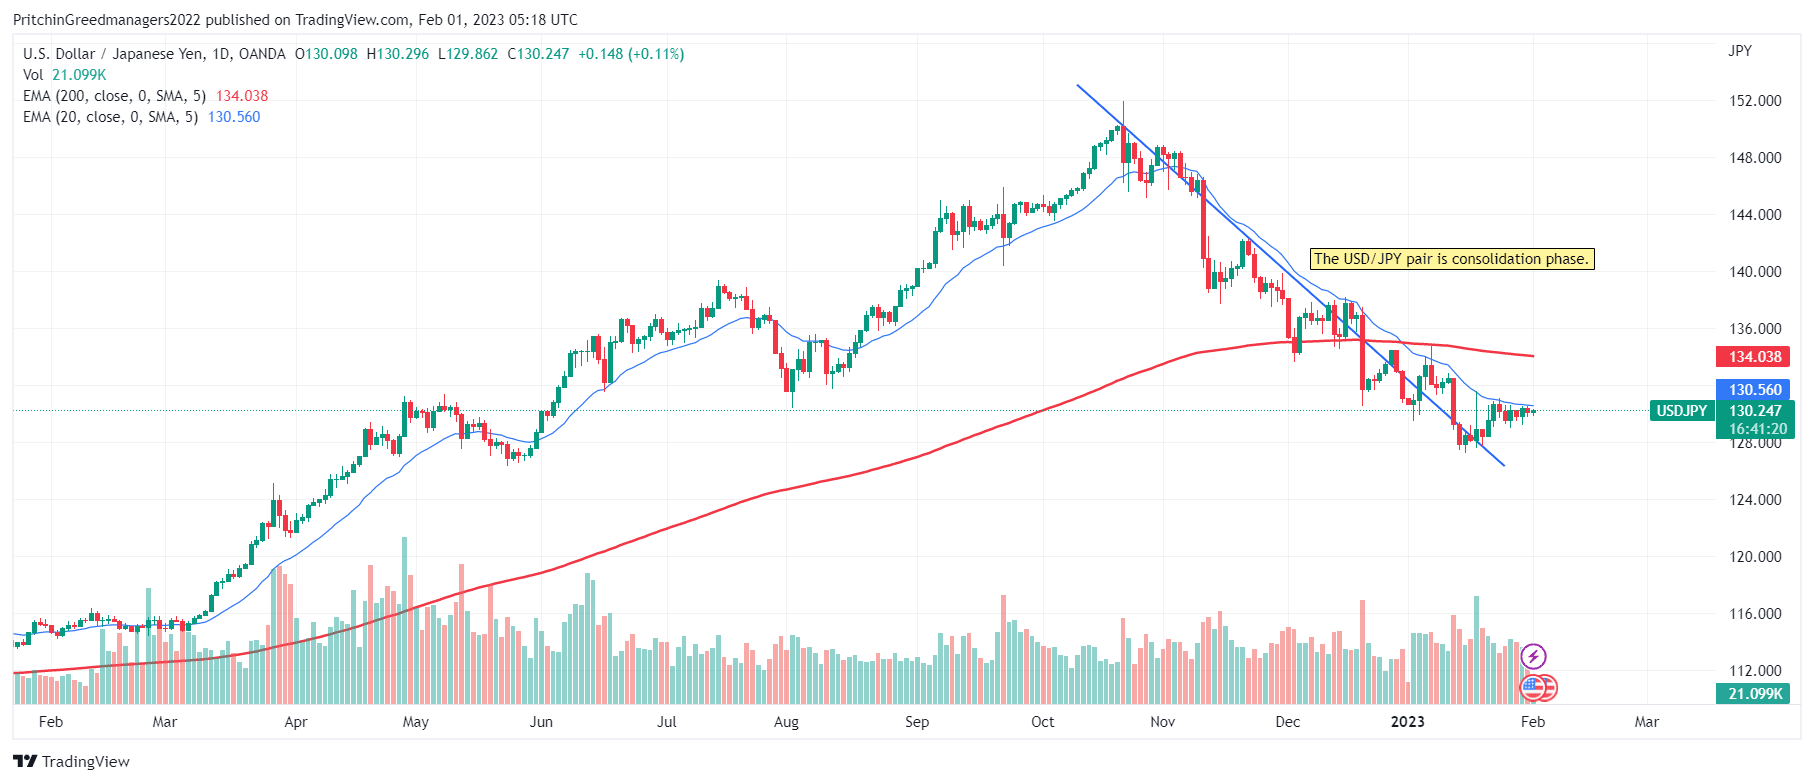Select the EMA (200, close, 0, SMA, 5) legend
Screen dimensions: 1814x783
point(114,96)
